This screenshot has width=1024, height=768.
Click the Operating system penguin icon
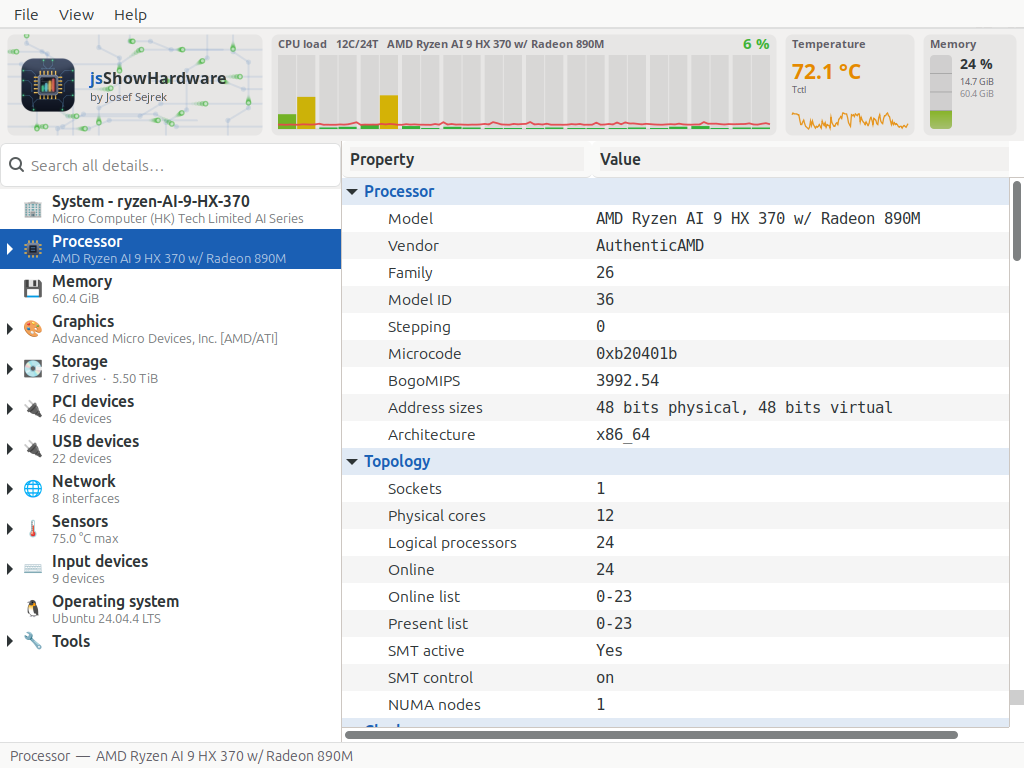[33, 609]
